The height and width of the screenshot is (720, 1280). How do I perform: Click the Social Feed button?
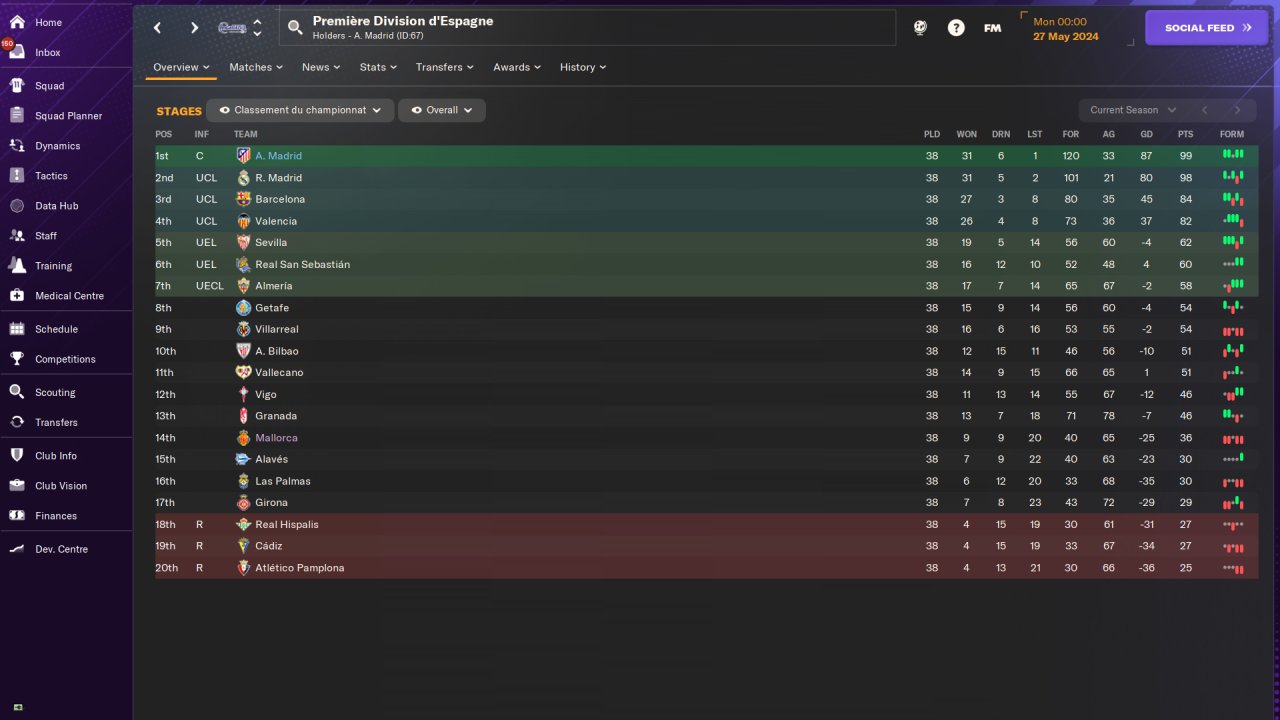1208,28
